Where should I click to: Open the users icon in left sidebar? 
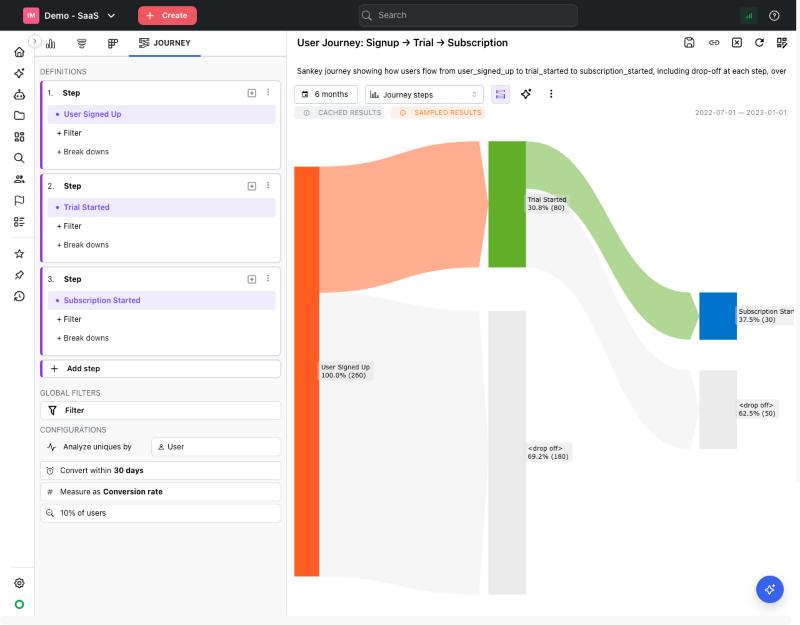click(19, 179)
